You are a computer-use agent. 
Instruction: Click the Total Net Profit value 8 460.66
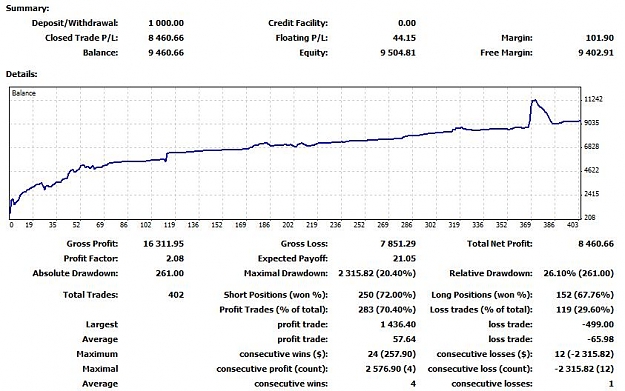(596, 244)
